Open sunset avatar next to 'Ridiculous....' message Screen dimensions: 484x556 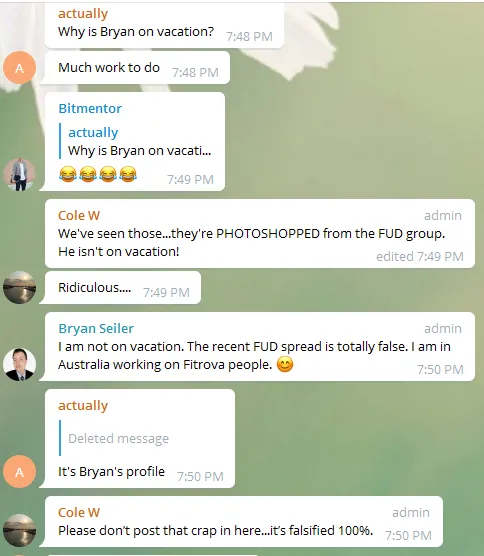point(20,287)
